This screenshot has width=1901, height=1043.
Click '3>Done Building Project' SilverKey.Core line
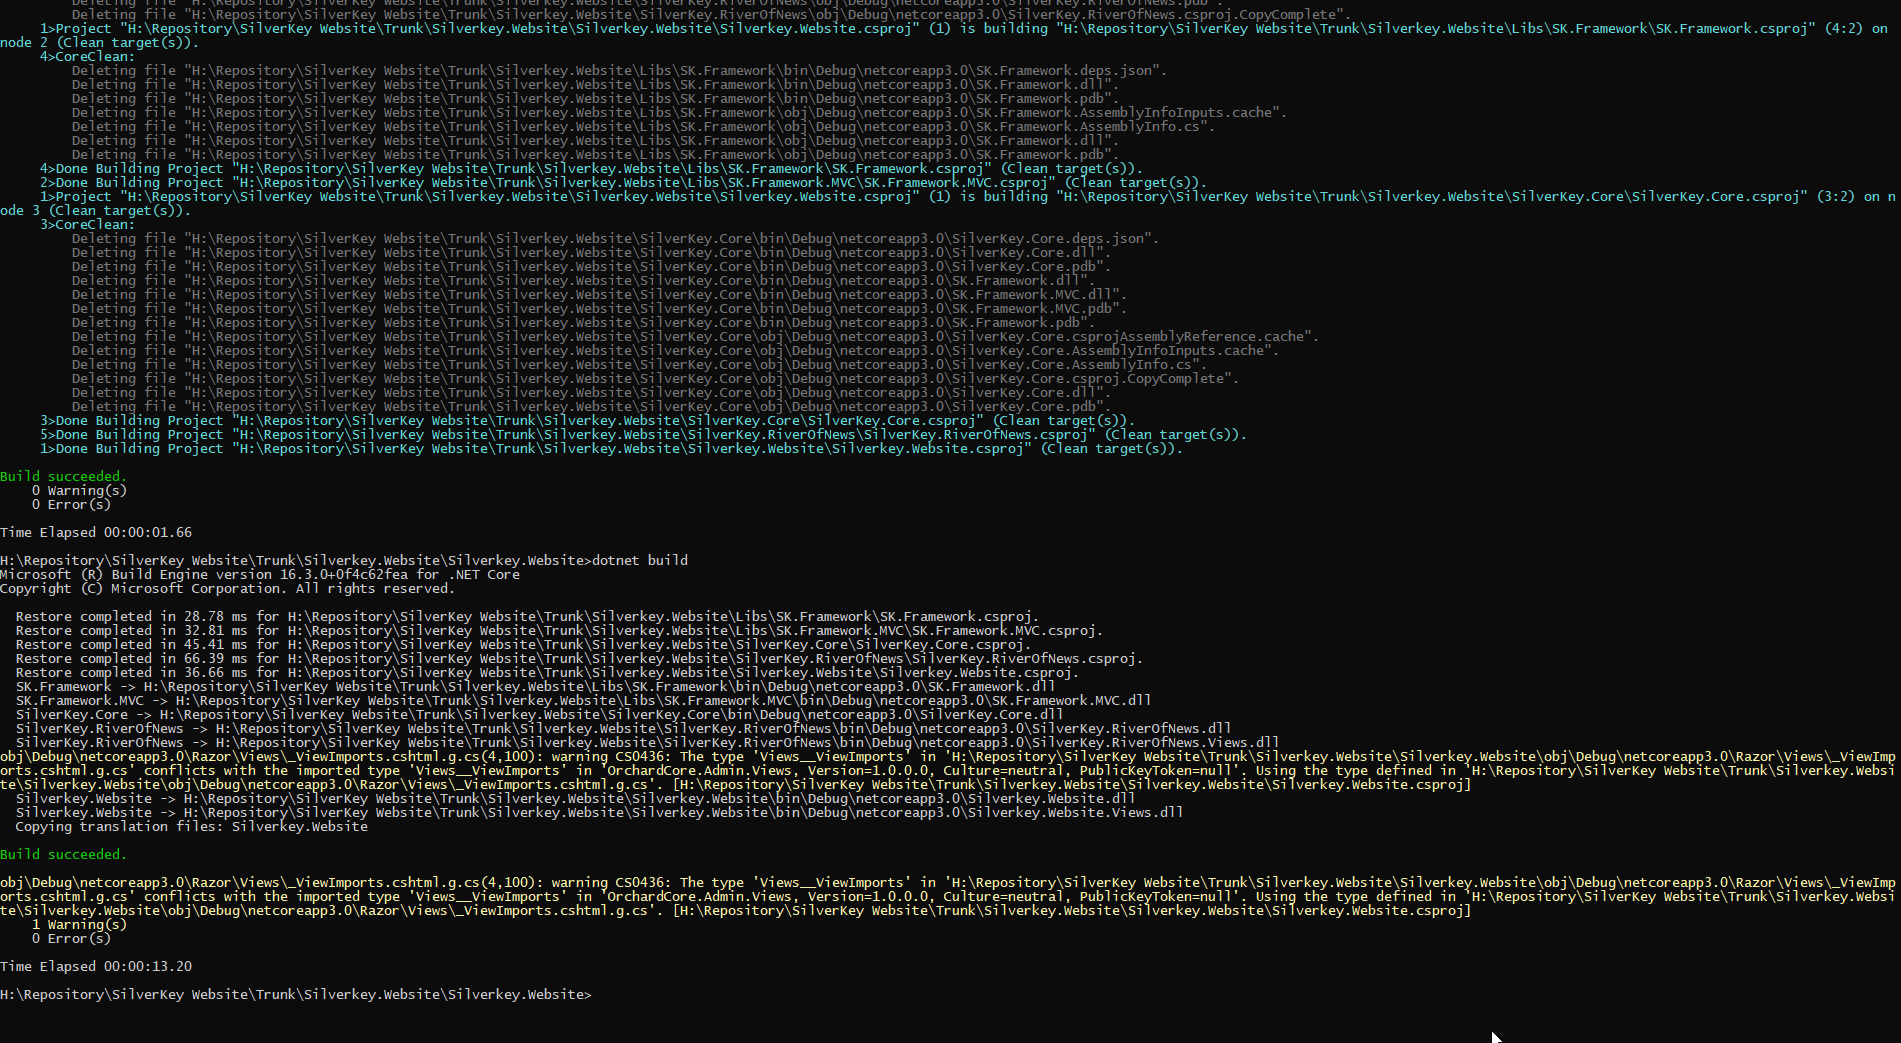tap(588, 421)
